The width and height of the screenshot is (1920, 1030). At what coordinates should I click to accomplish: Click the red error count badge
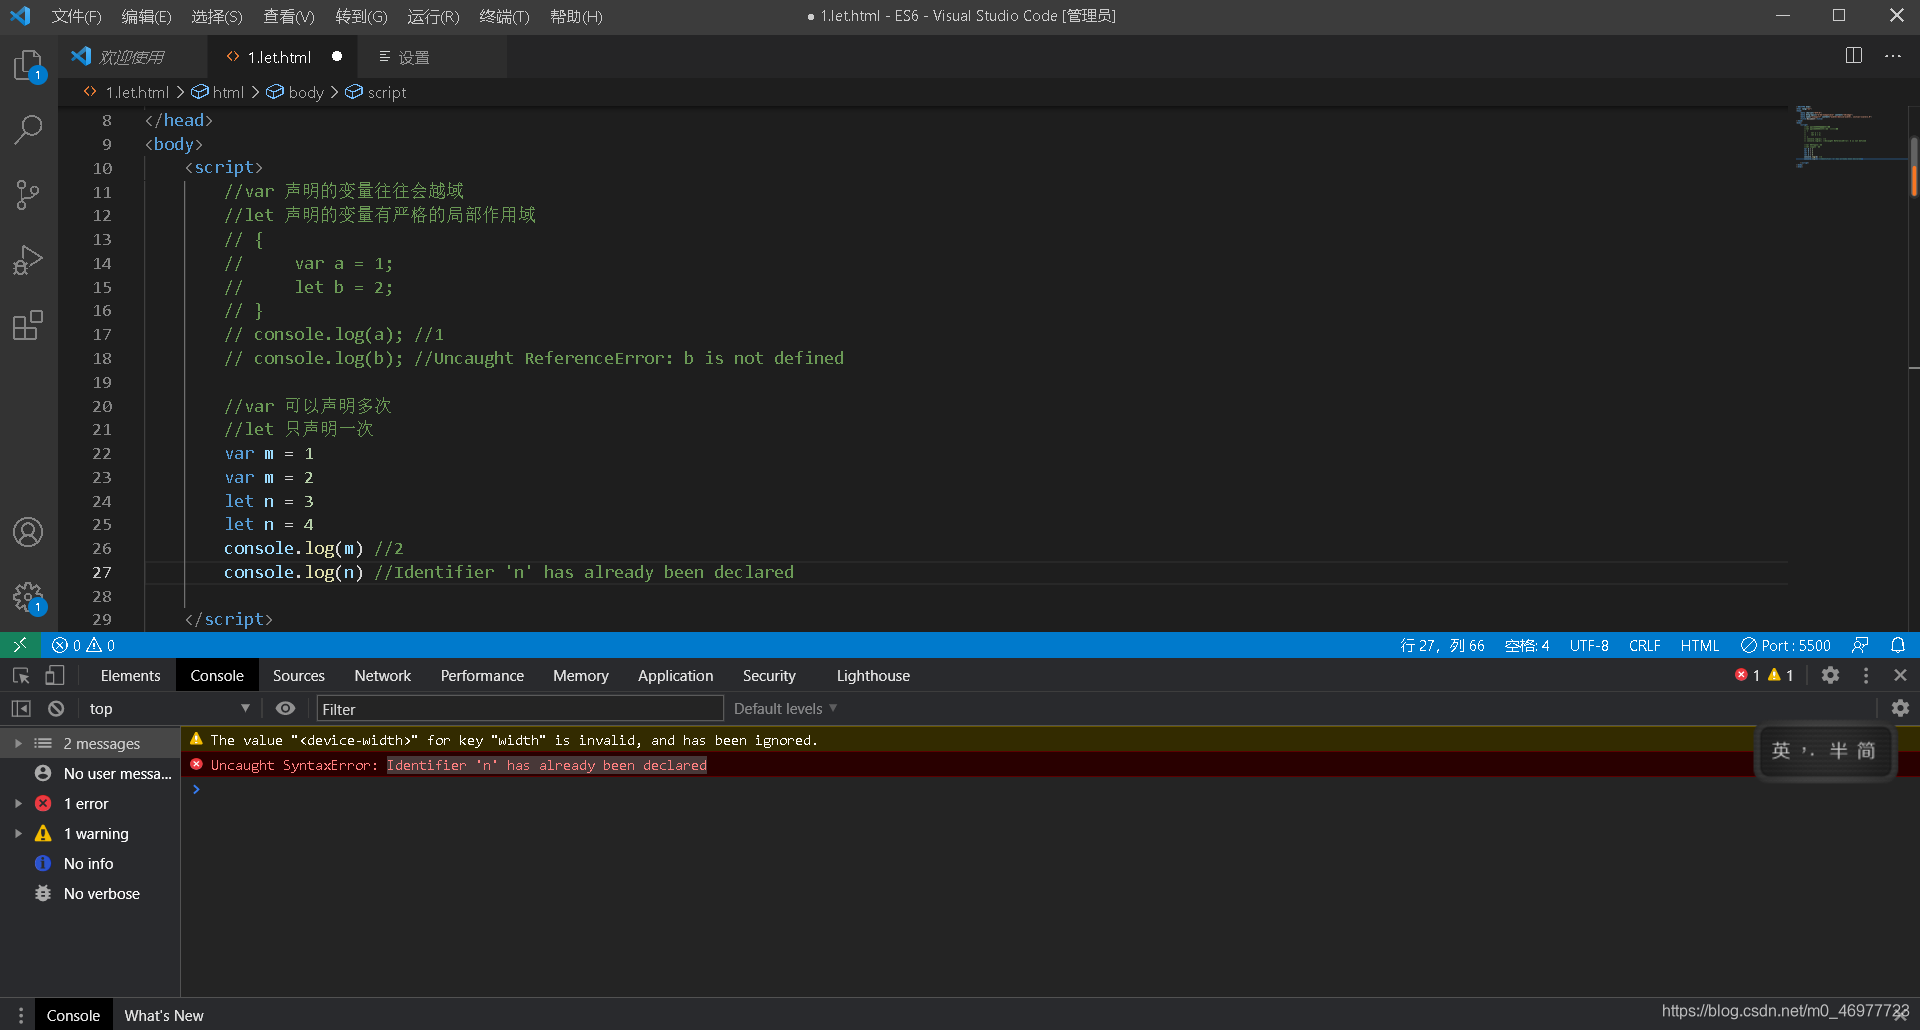[1748, 675]
